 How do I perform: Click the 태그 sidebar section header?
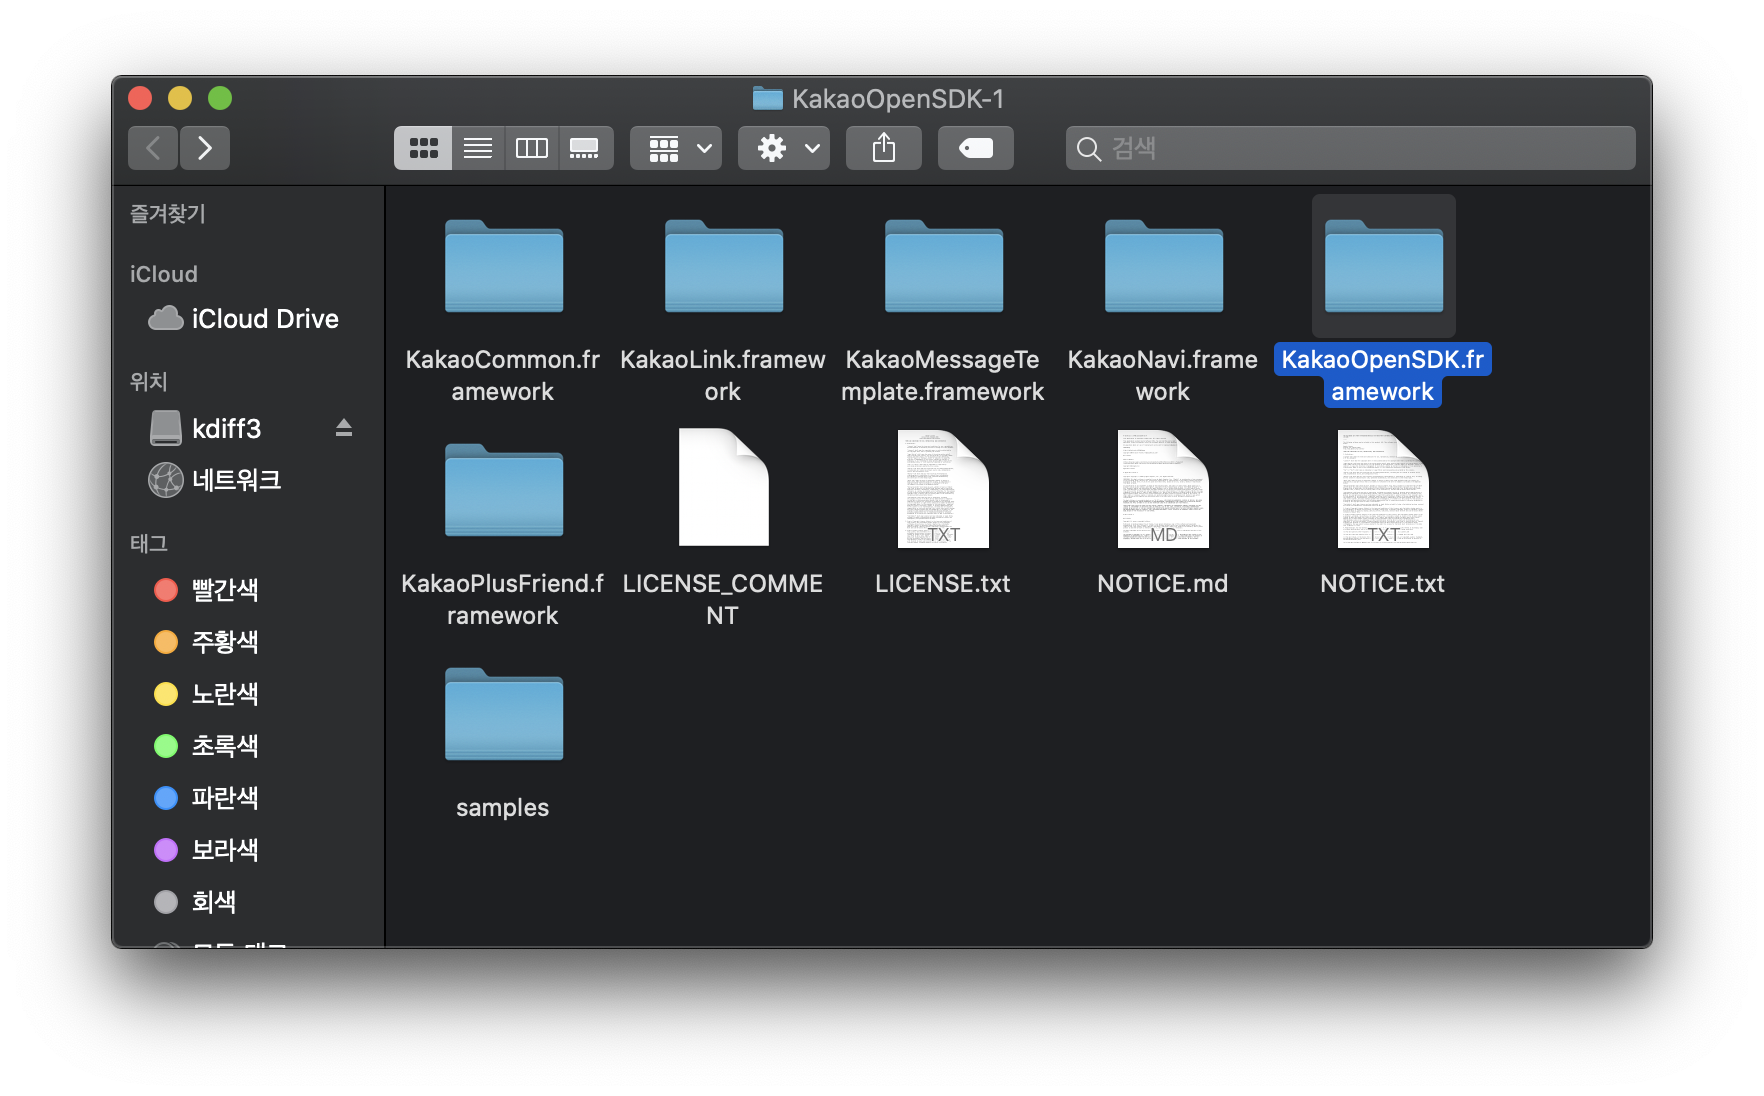point(149,544)
